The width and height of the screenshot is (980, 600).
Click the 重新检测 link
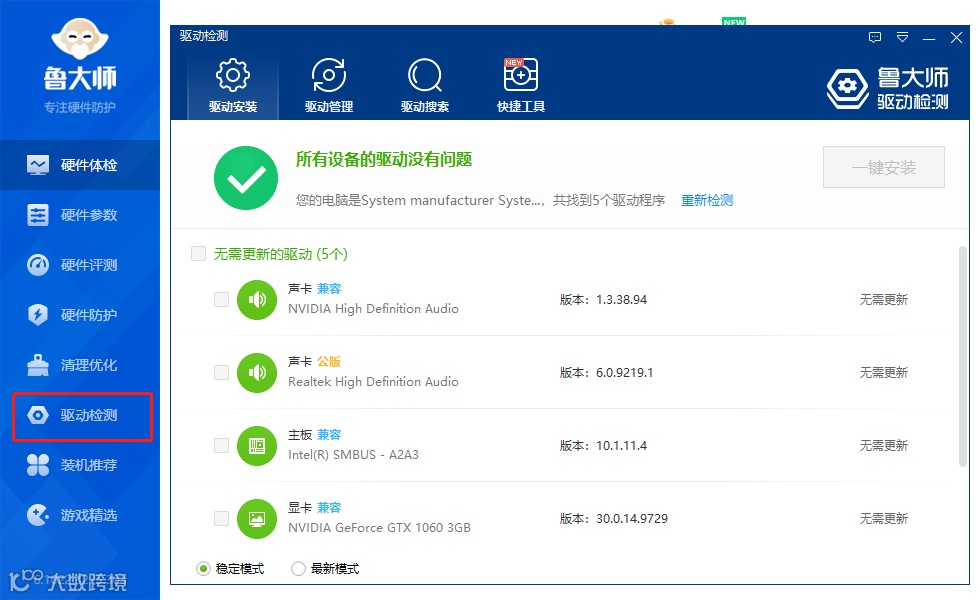707,200
